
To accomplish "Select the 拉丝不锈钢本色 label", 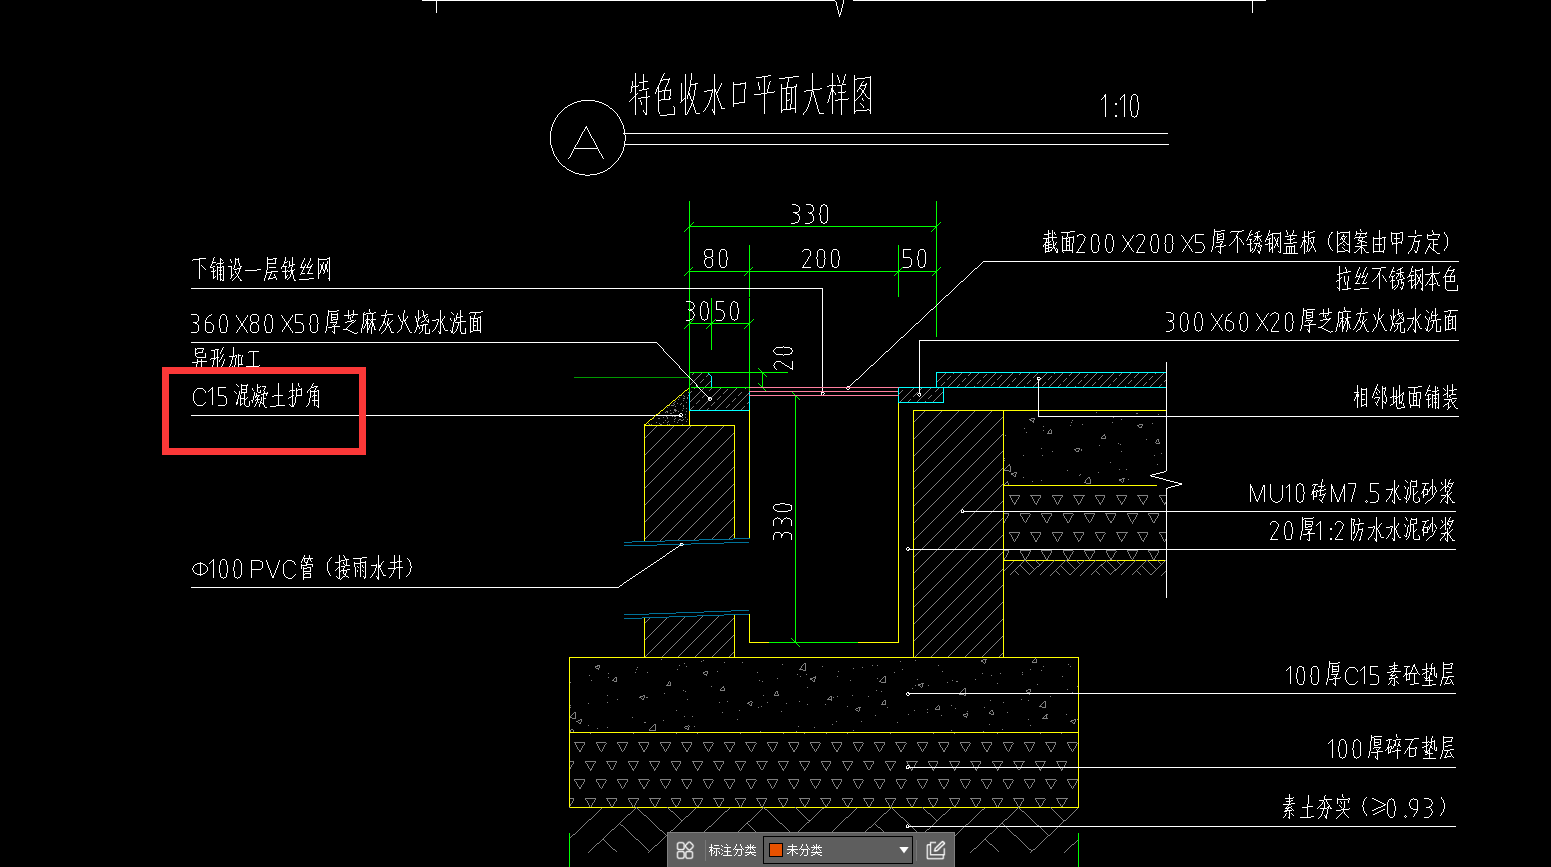I will coord(1397,278).
